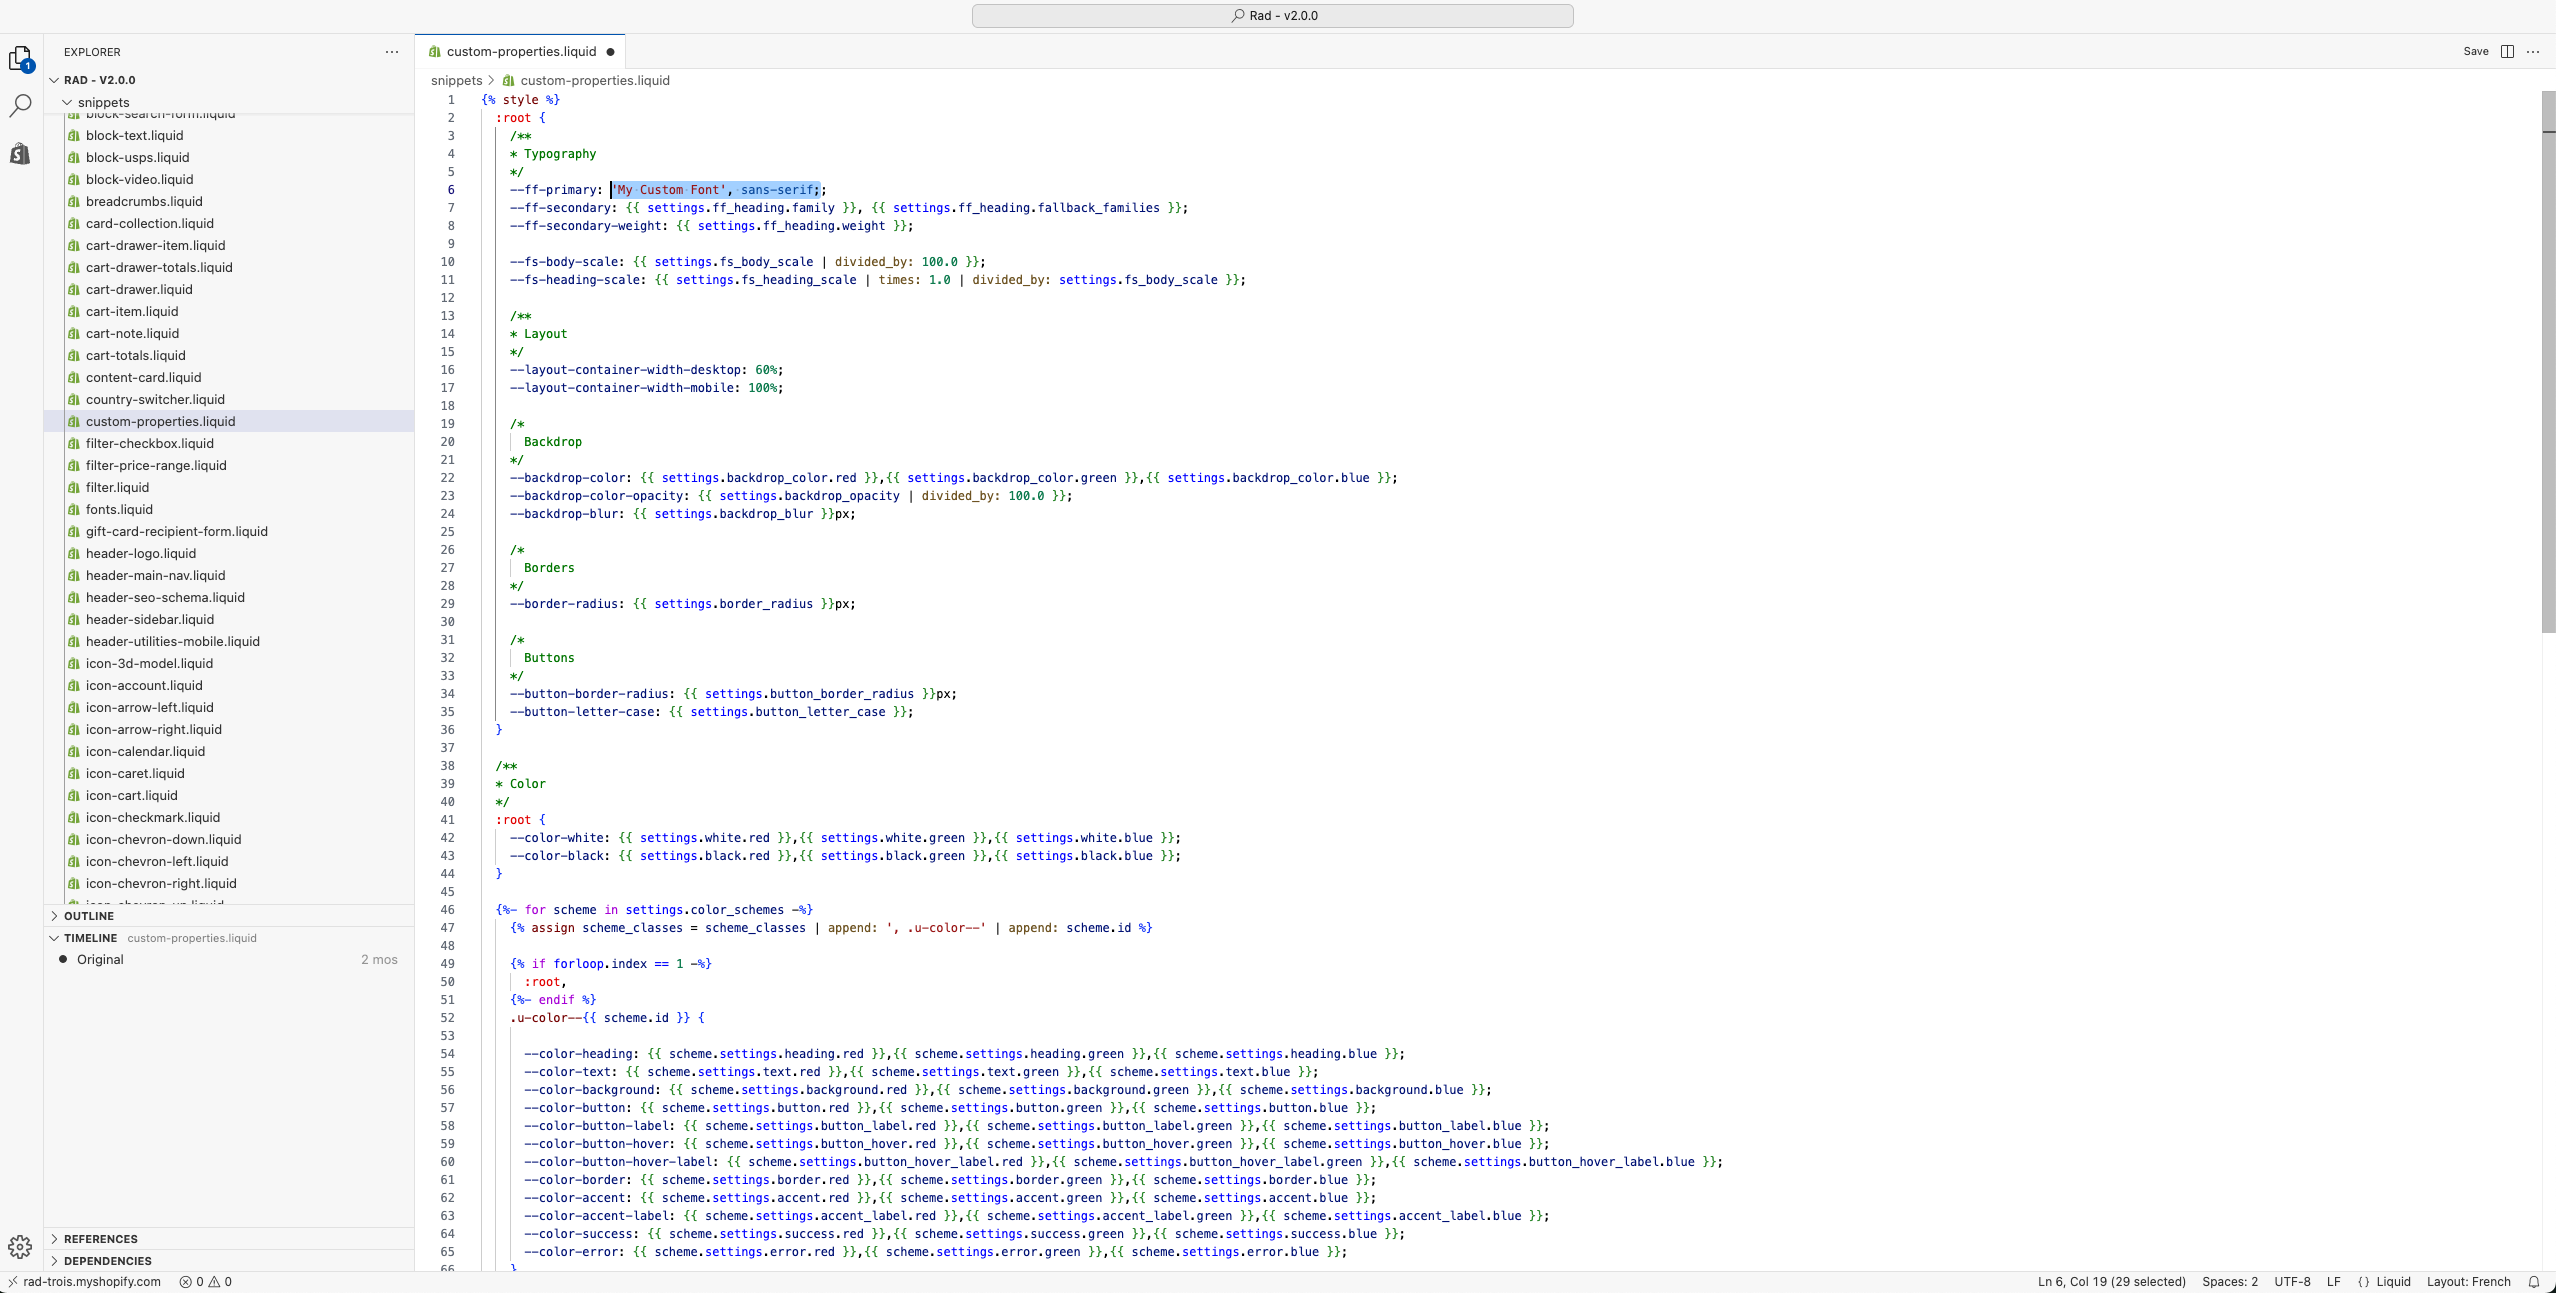
Task: Collapse the TIMELINE section
Action: (90, 938)
